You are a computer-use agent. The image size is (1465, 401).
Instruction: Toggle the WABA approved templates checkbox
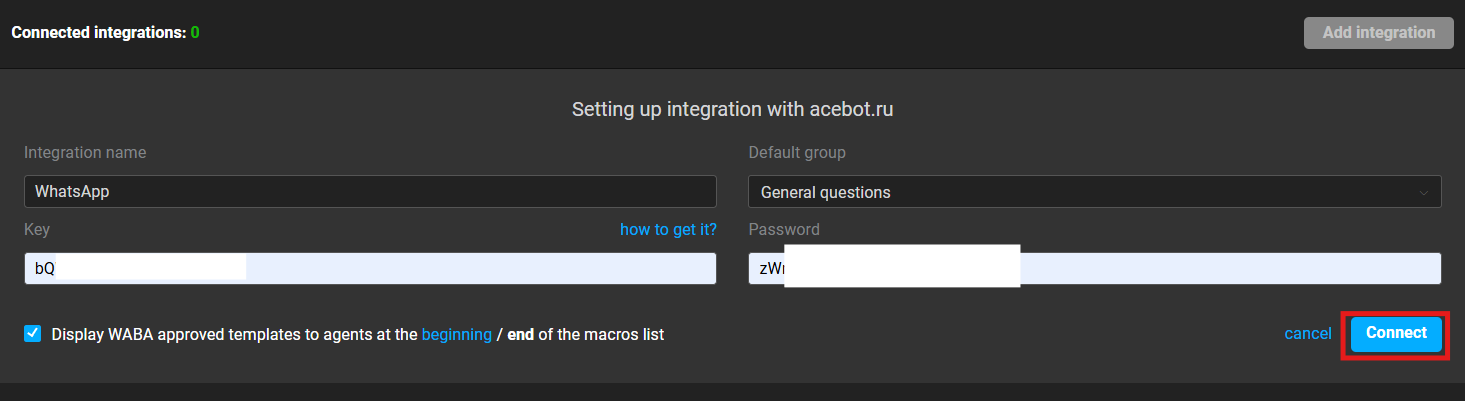pyautogui.click(x=33, y=334)
